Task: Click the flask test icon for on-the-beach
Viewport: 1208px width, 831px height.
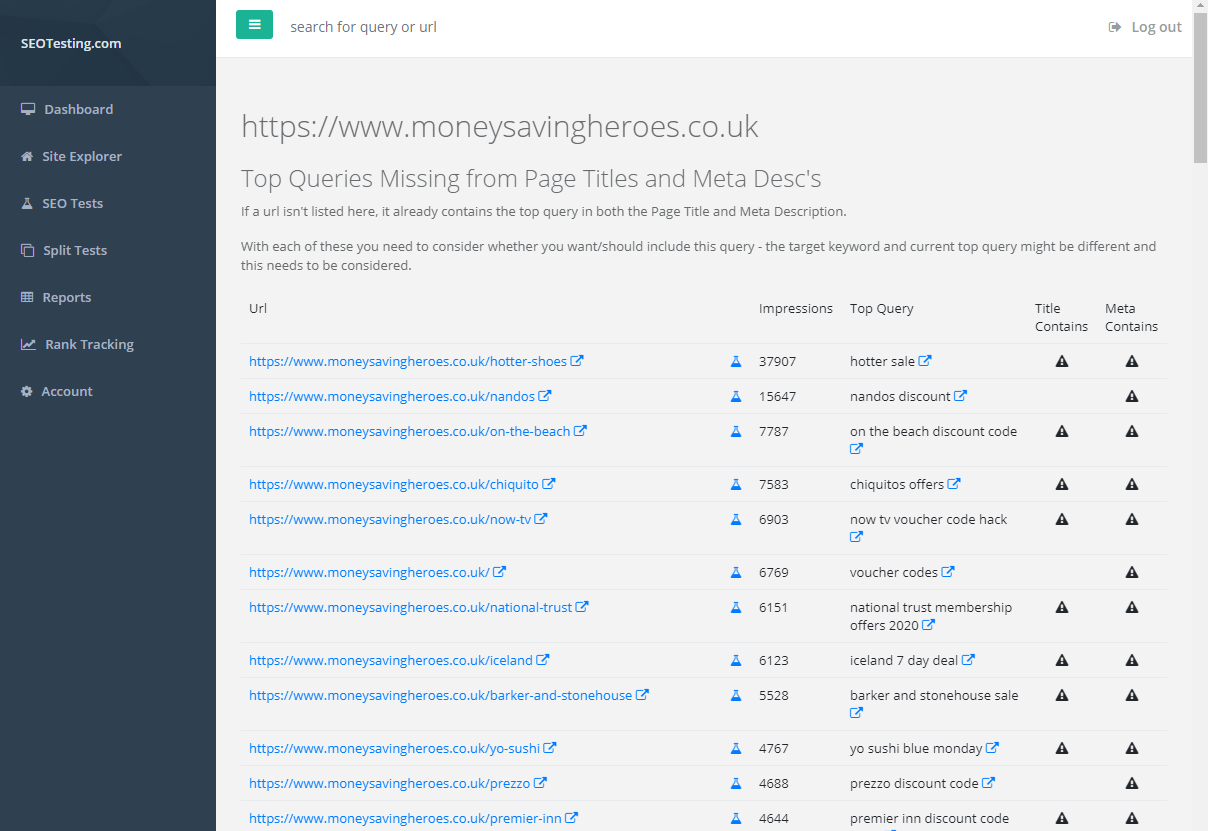Action: click(x=736, y=431)
